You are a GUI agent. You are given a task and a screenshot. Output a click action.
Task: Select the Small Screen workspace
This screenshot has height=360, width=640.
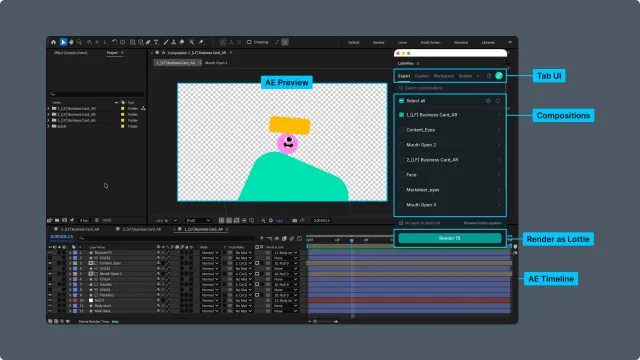tap(430, 42)
